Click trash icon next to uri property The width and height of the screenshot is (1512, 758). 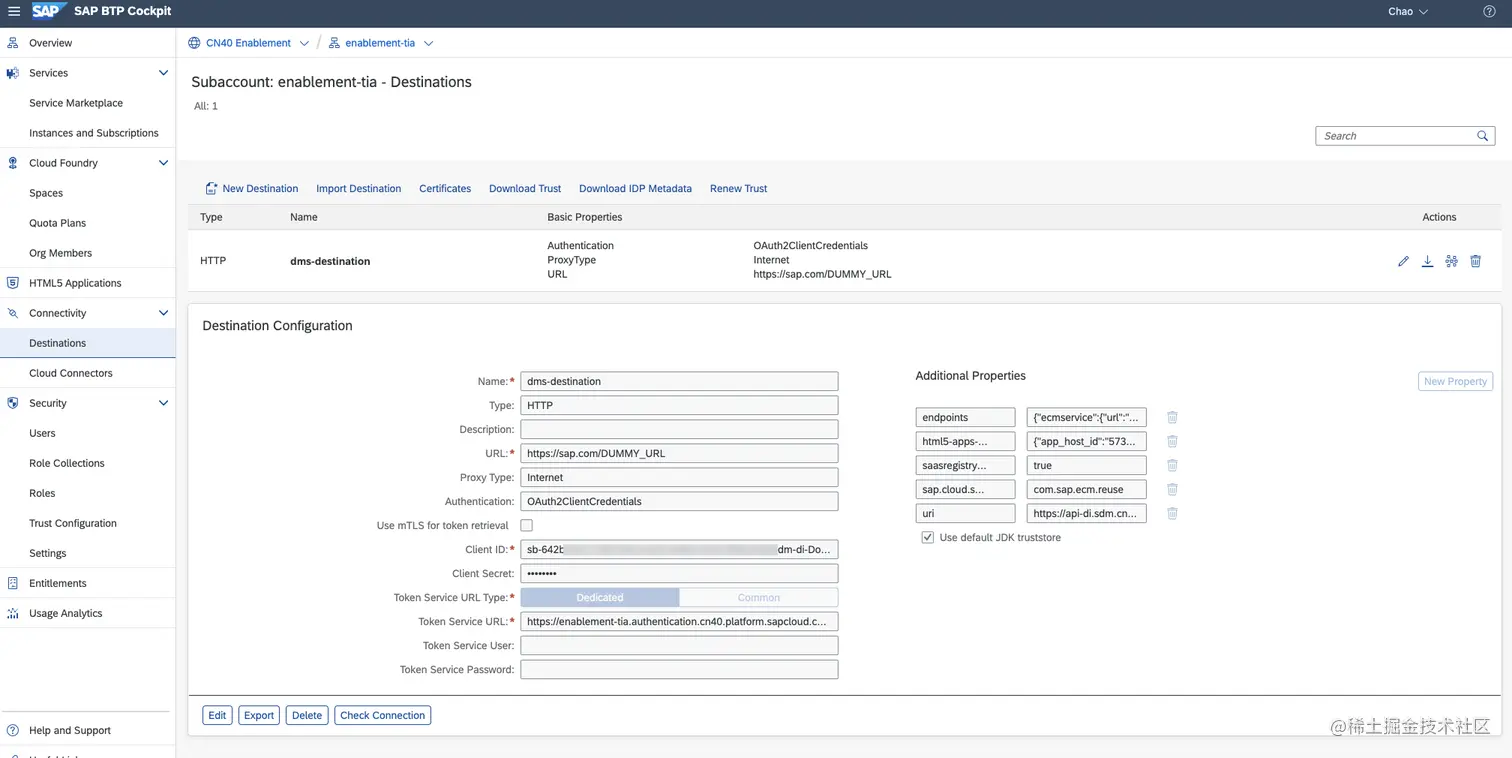pos(1172,513)
